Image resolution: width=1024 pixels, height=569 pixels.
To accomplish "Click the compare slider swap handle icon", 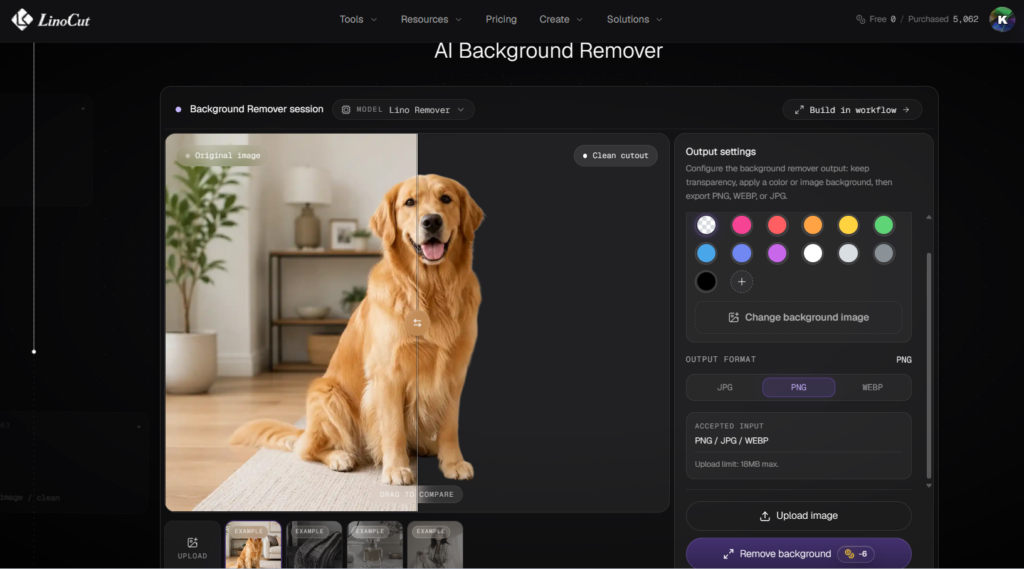I will point(417,323).
